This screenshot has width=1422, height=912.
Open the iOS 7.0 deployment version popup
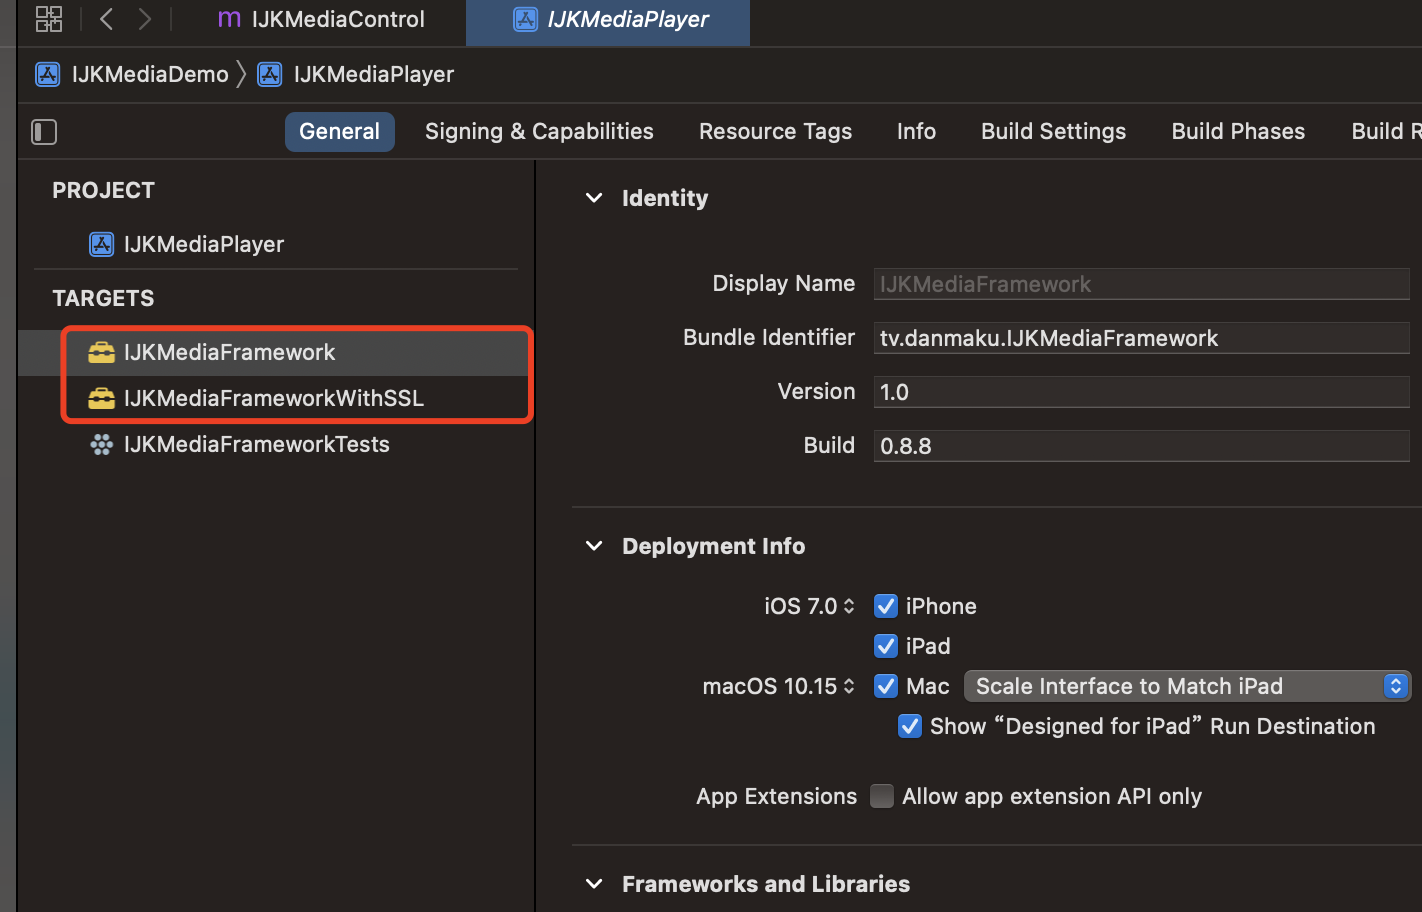tap(809, 607)
